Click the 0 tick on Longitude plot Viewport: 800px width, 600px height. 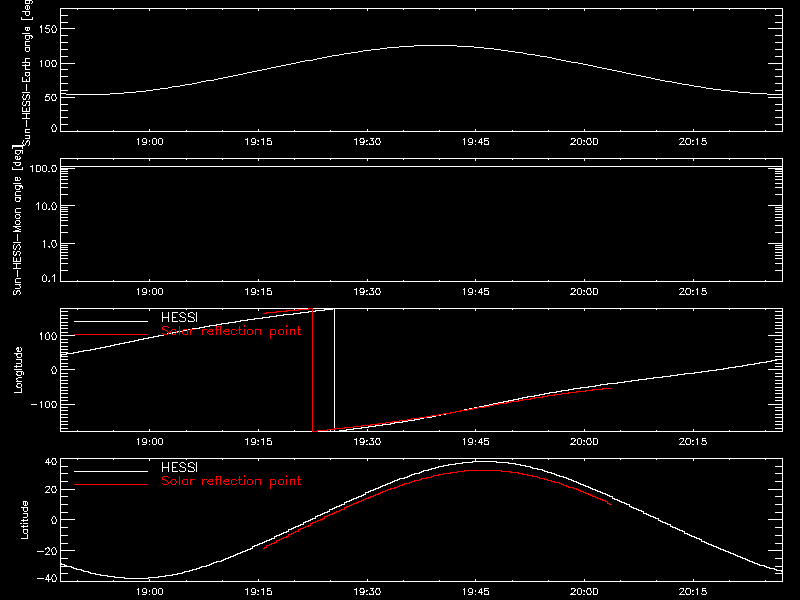pyautogui.click(x=54, y=370)
